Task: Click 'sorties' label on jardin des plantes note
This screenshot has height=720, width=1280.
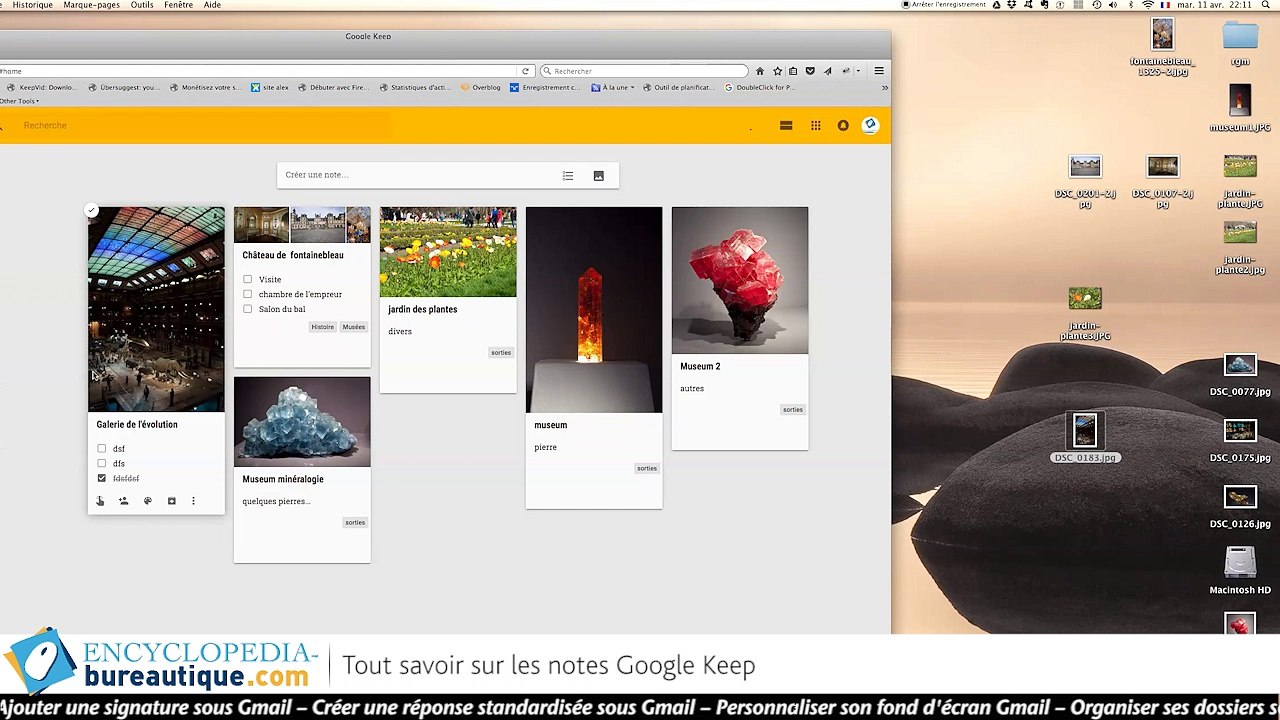Action: click(x=501, y=352)
